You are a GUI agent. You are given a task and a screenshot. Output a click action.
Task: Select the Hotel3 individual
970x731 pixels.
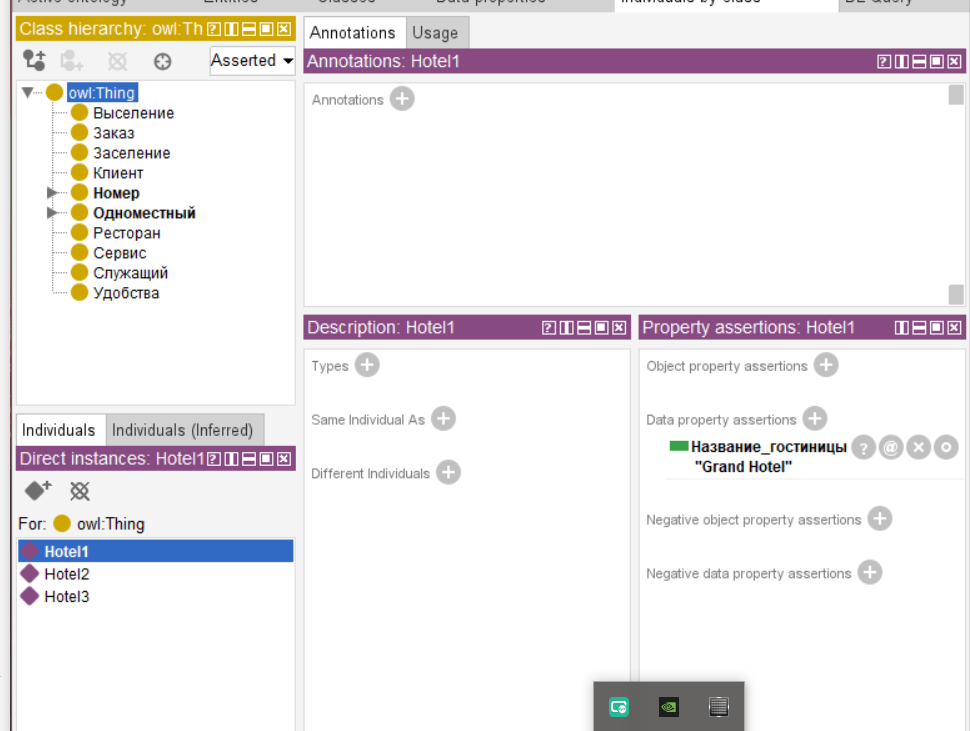pyautogui.click(x=156, y=596)
